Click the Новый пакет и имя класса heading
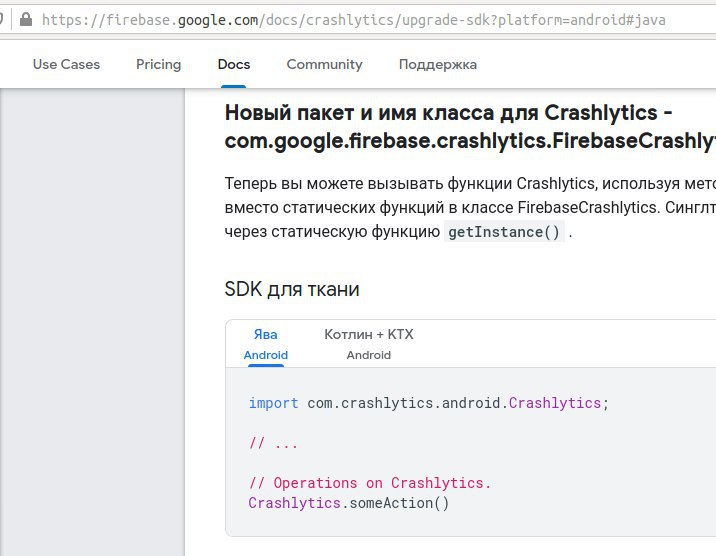 [470, 126]
